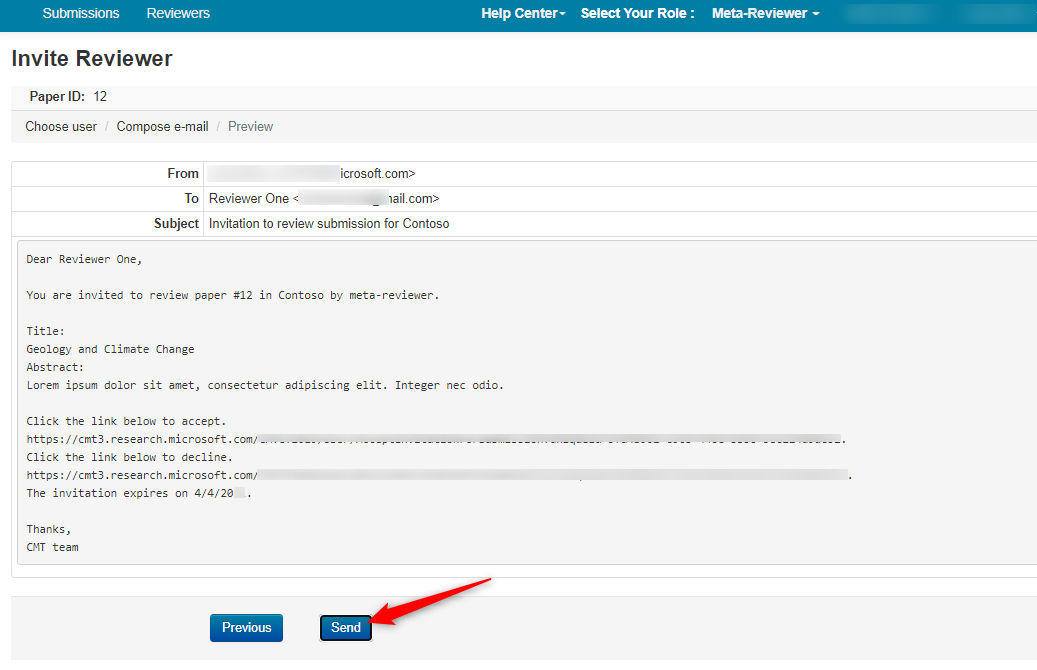Click the 'Geology and Climate Change' title line

click(x=110, y=349)
